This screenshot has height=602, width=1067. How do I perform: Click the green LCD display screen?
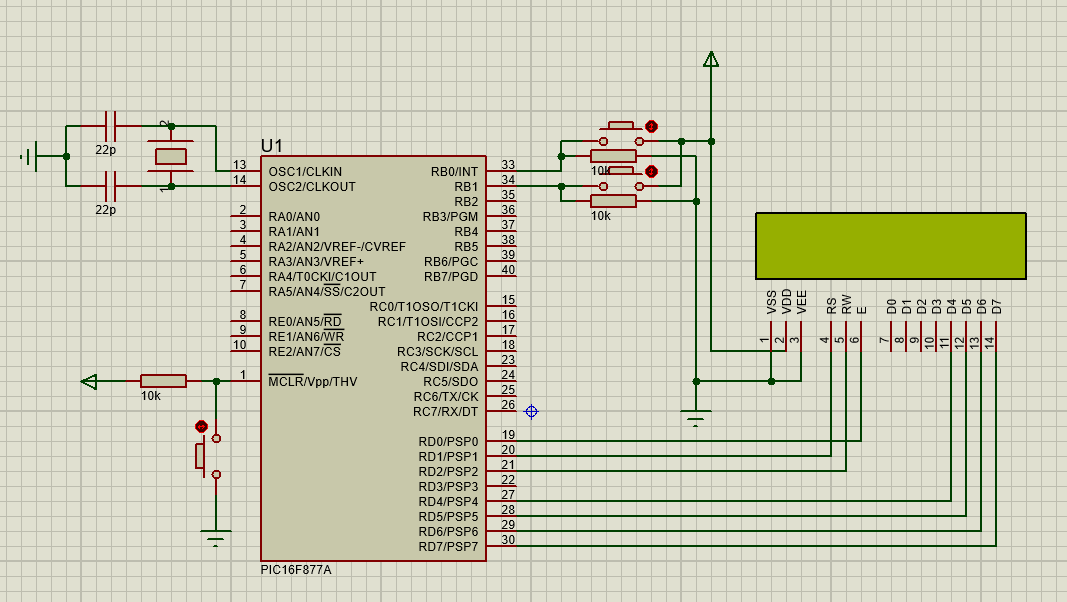pyautogui.click(x=890, y=245)
